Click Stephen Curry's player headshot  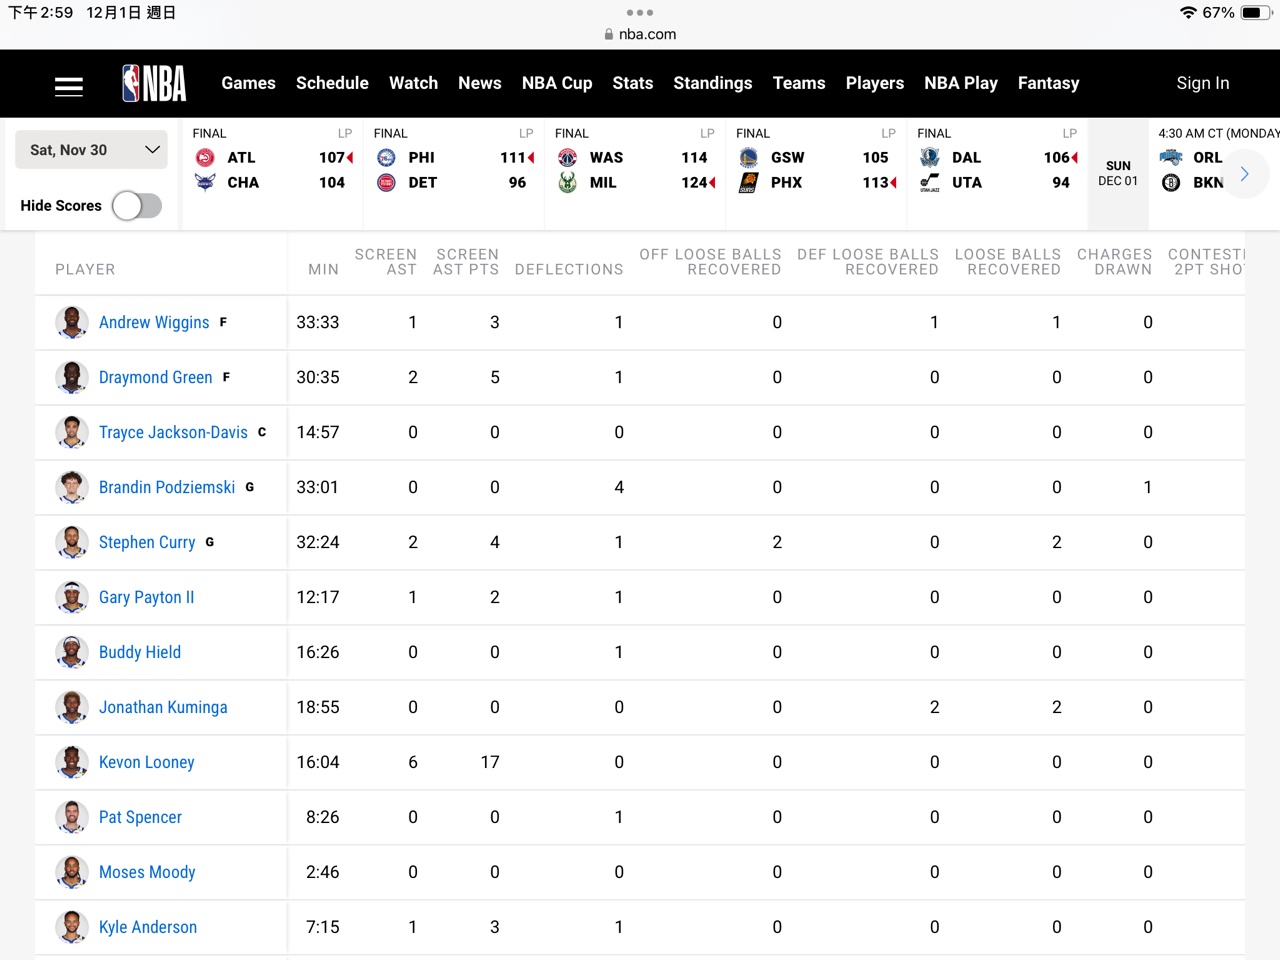click(x=71, y=542)
